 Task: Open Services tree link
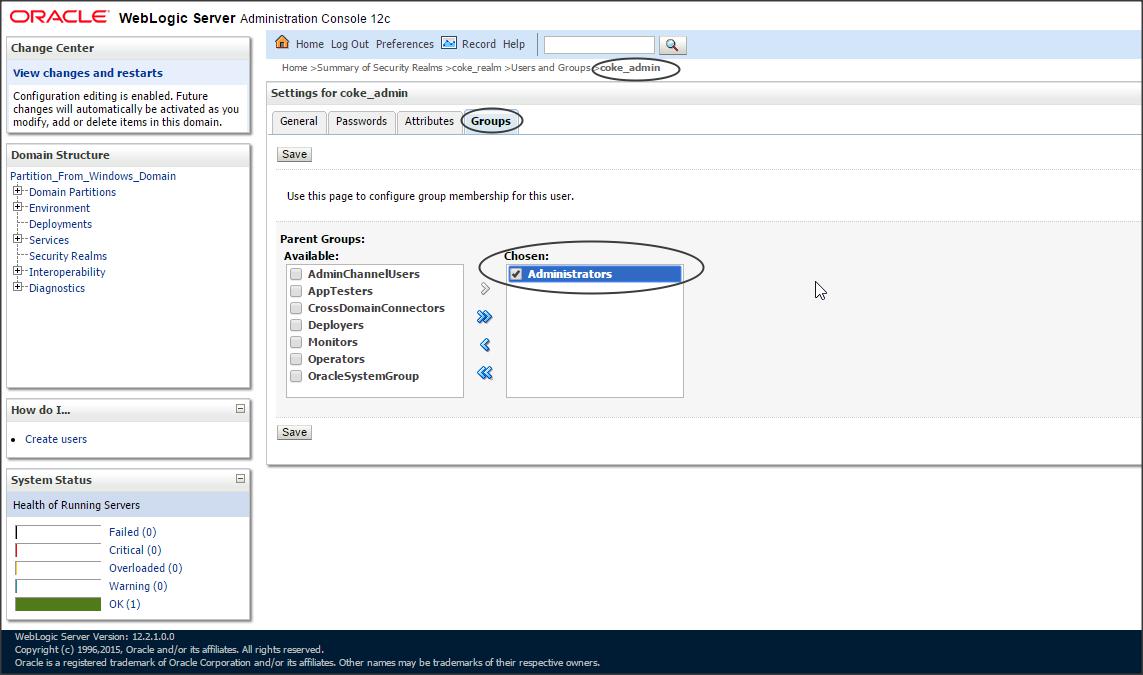pos(49,241)
